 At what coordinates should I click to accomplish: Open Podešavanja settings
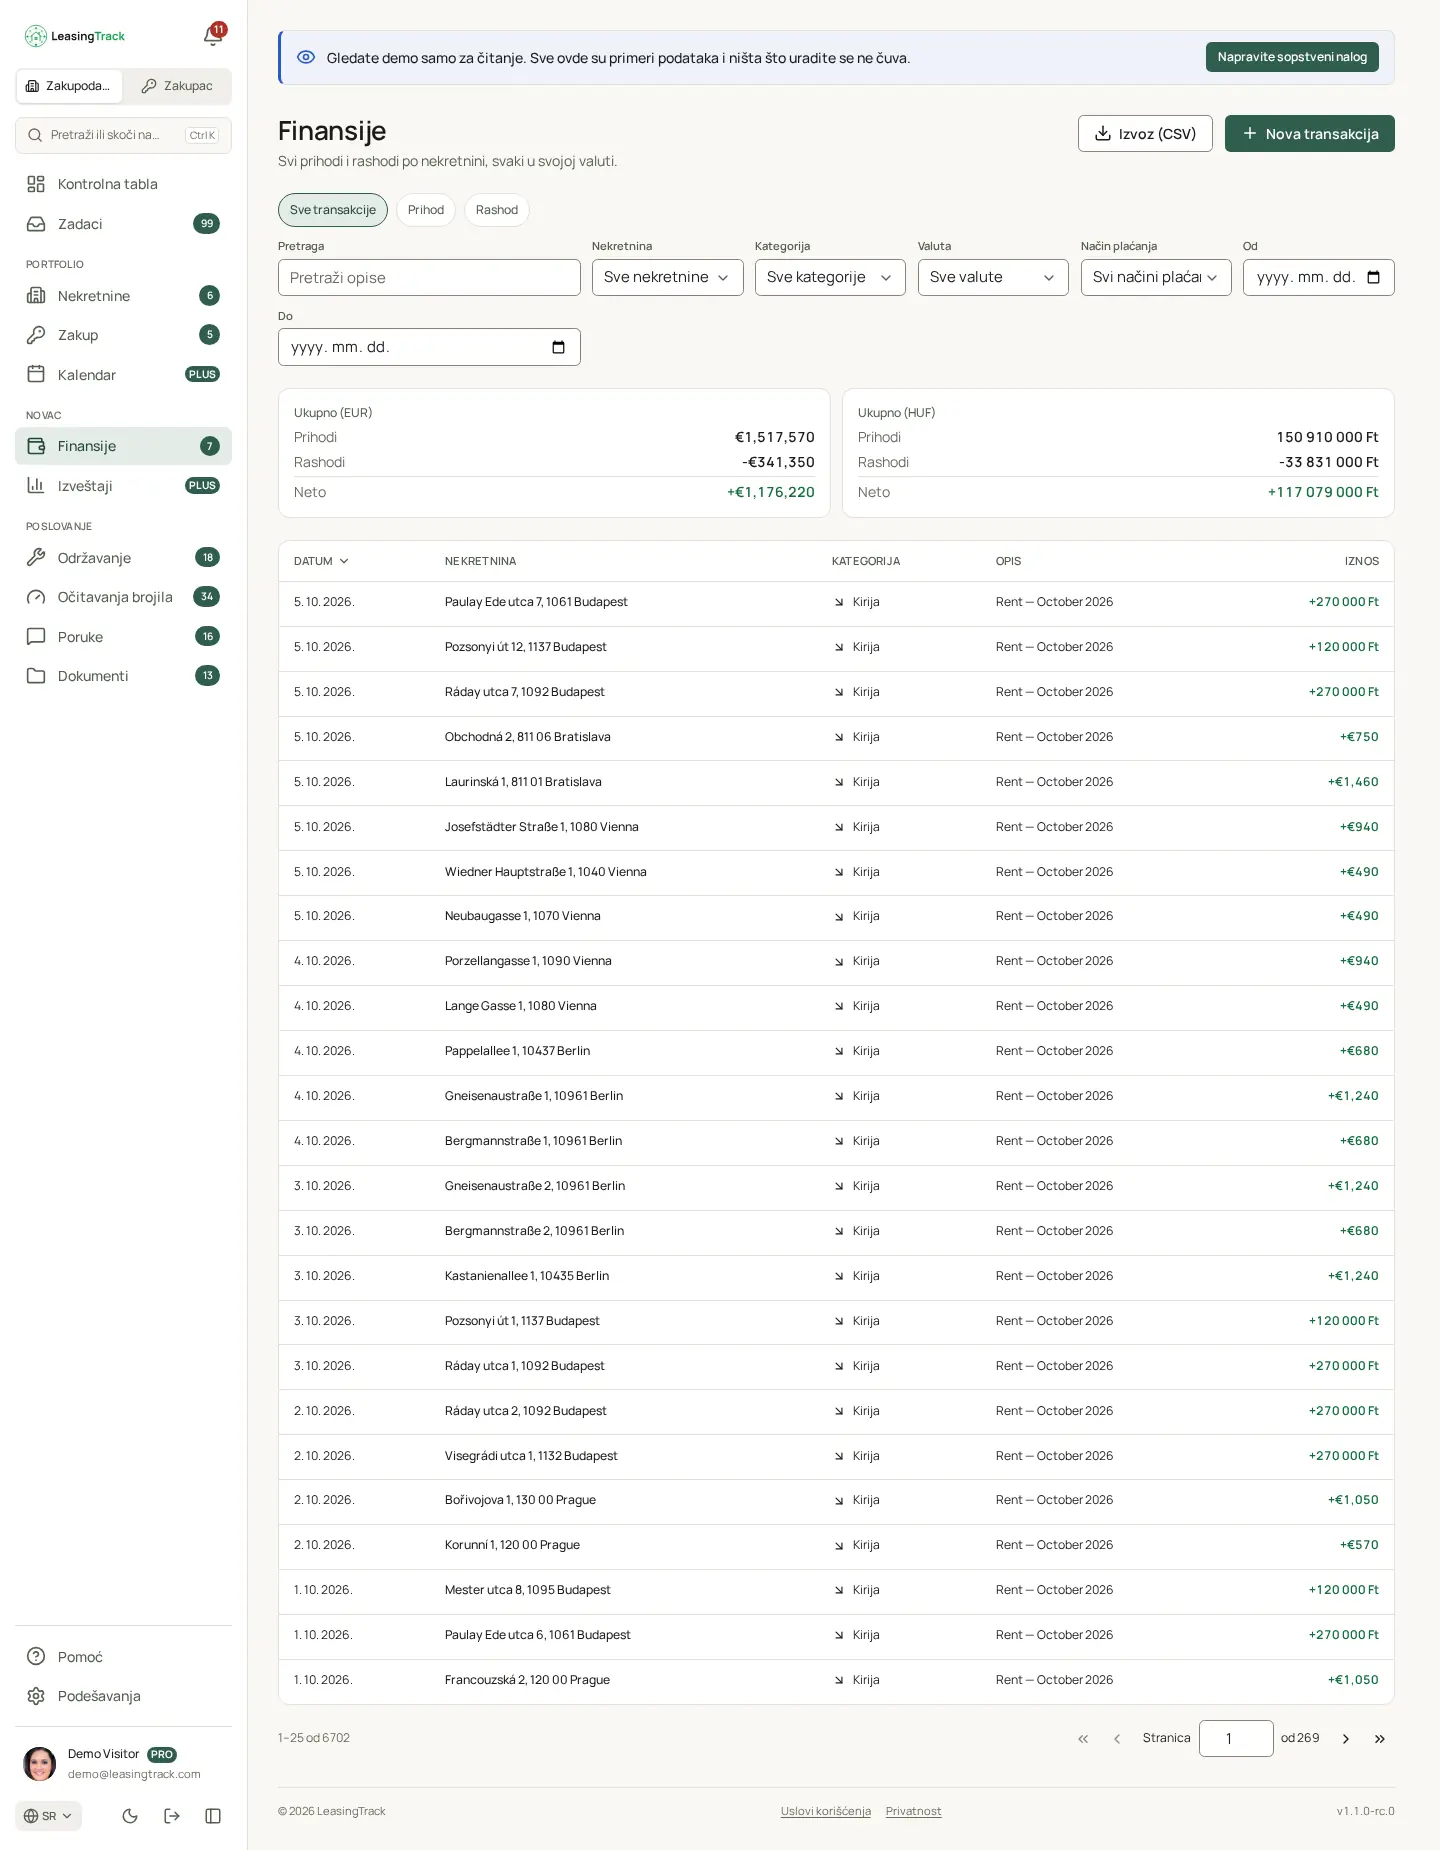pyautogui.click(x=123, y=1696)
